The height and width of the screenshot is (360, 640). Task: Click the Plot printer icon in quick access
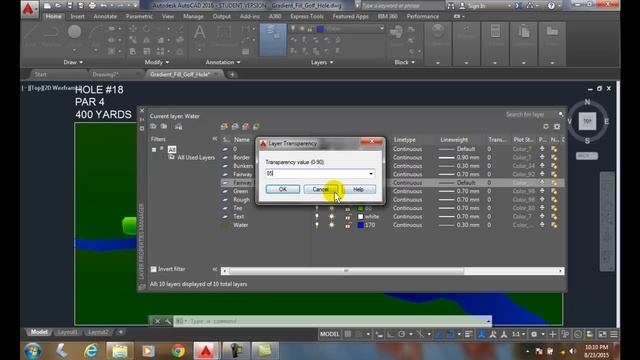(92, 6)
